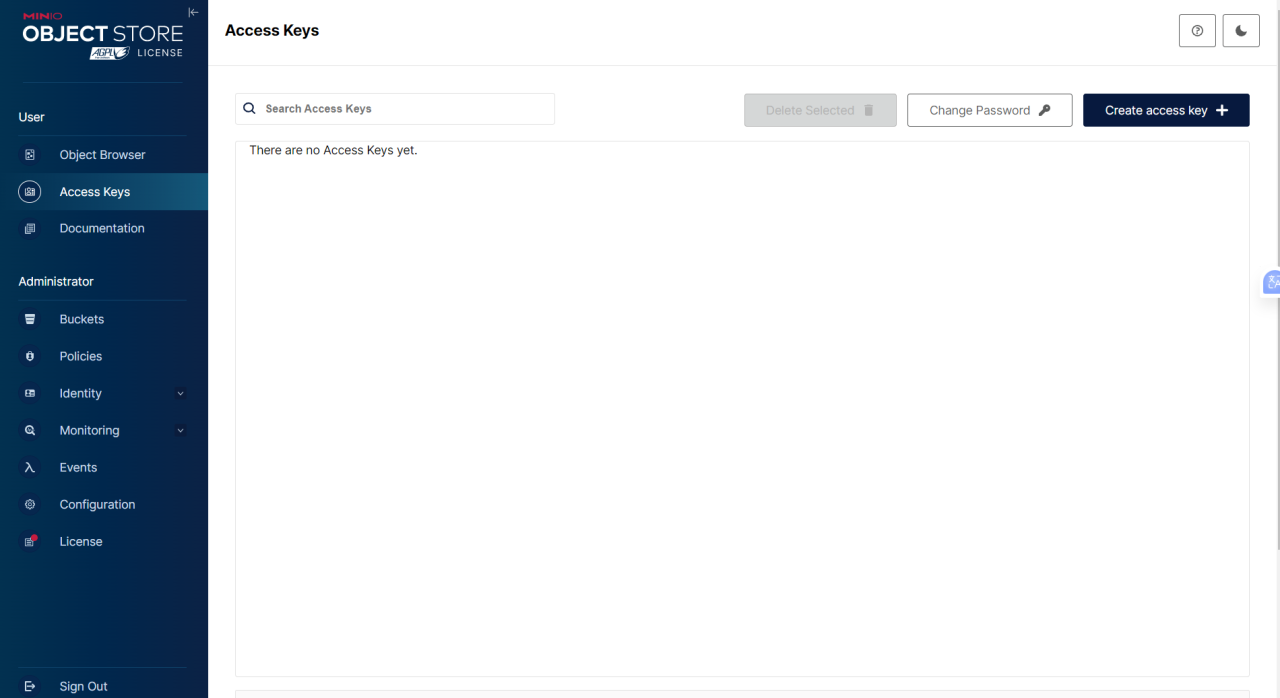
Task: Click the floating widget at the right edge
Action: (1271, 283)
